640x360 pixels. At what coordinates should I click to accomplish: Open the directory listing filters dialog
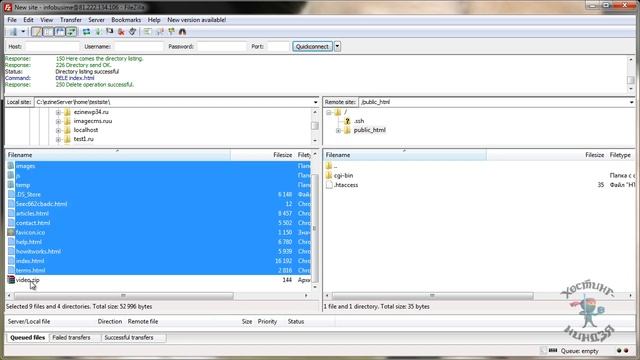tap(147, 31)
